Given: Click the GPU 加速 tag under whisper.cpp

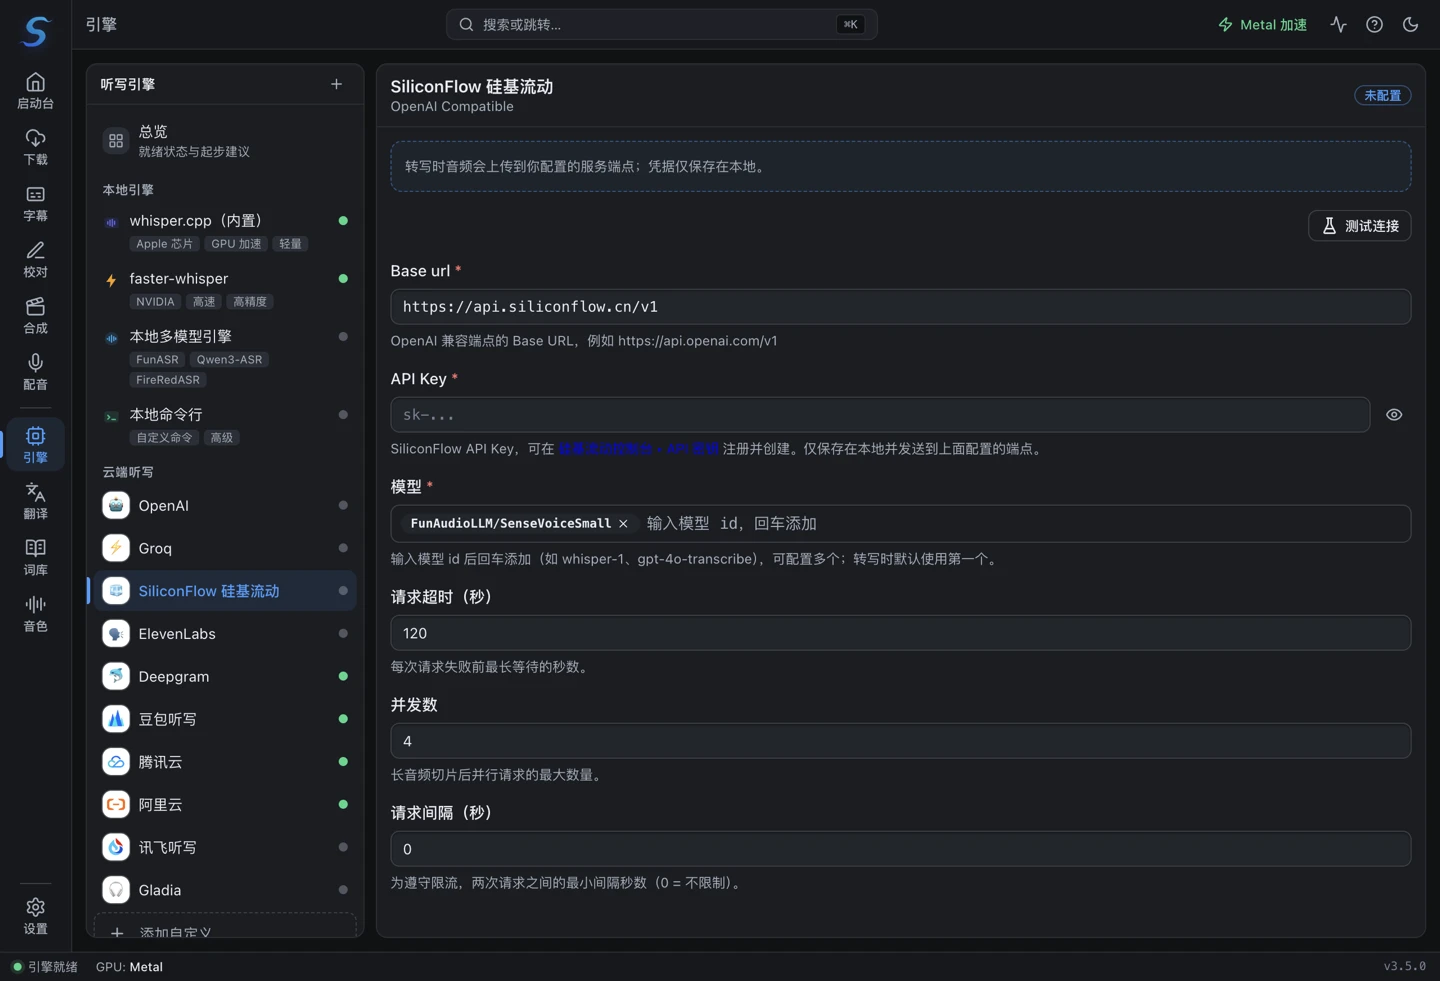Looking at the screenshot, I should click(x=236, y=244).
